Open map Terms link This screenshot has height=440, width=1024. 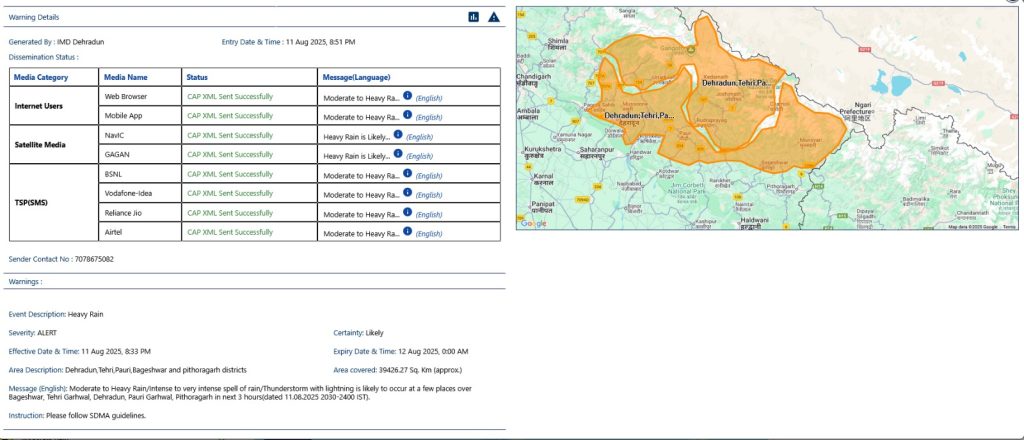[1009, 227]
